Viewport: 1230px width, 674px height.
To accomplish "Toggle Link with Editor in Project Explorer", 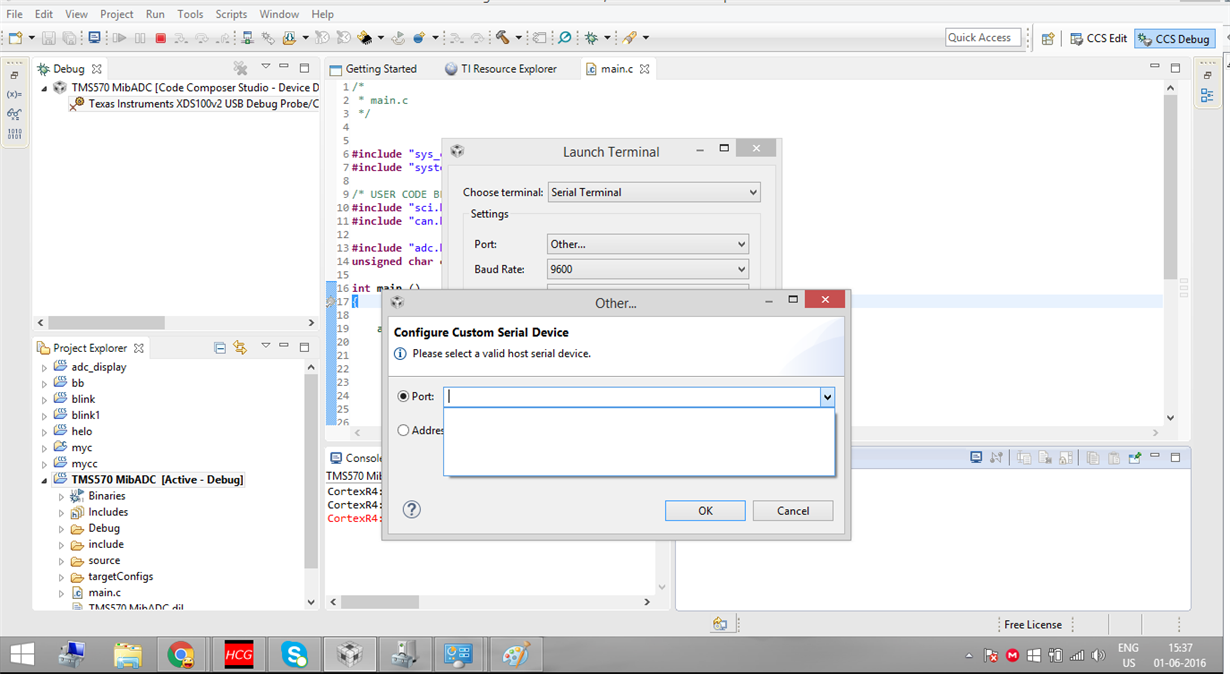I will [x=240, y=347].
